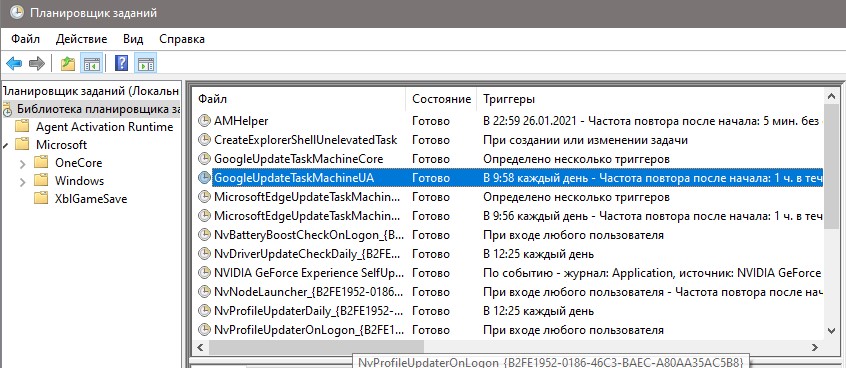Select the NvProfileUpdaterDaily task name
Image resolution: width=846 pixels, height=368 pixels.
pyautogui.click(x=308, y=311)
